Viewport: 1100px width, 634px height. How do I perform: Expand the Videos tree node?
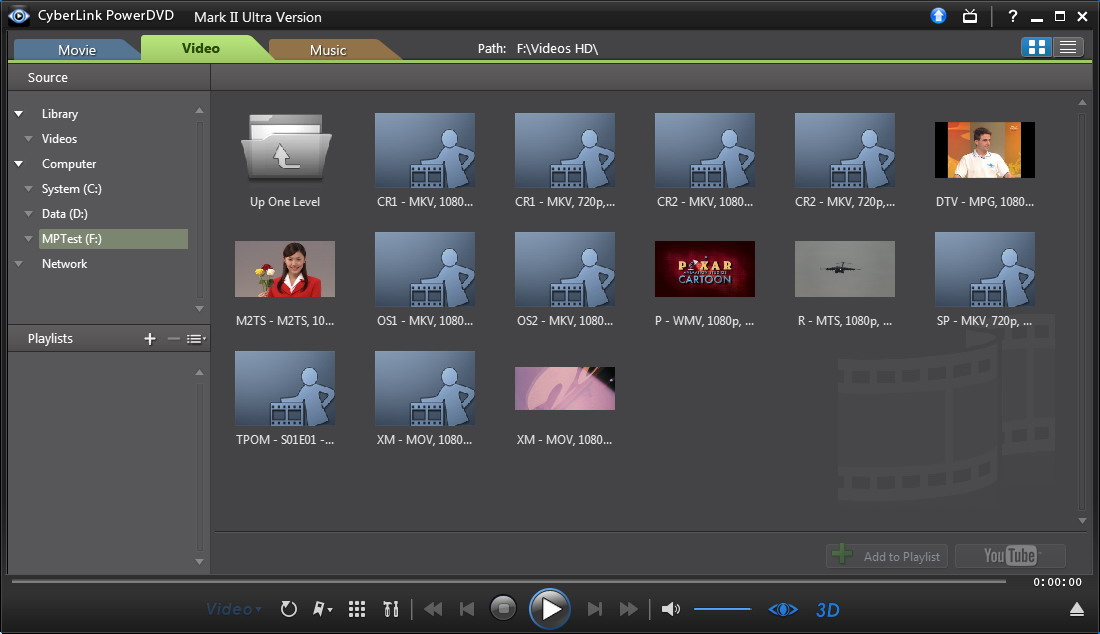[x=29, y=139]
